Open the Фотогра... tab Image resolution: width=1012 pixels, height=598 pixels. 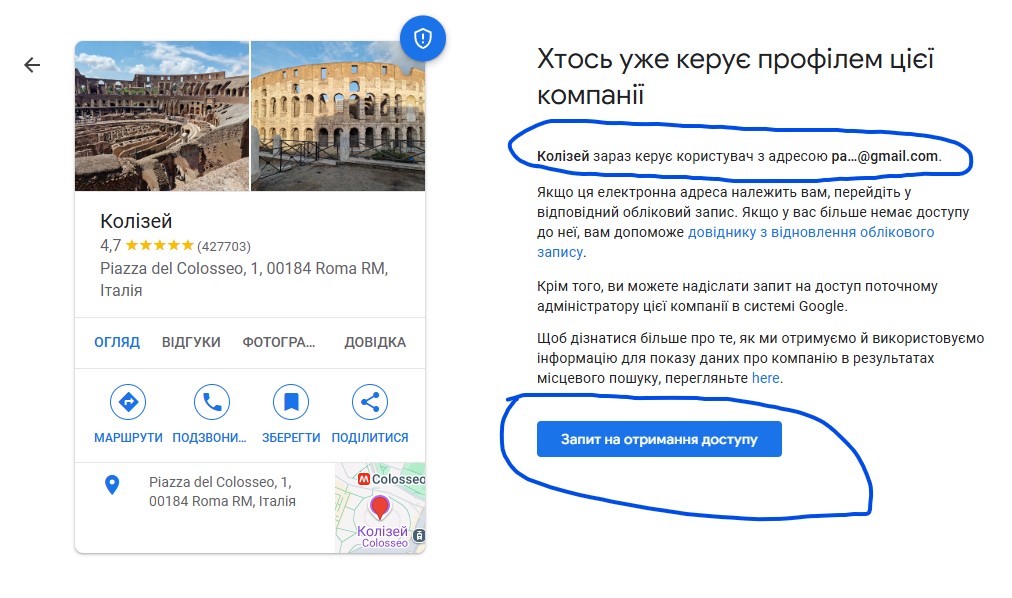pyautogui.click(x=279, y=342)
